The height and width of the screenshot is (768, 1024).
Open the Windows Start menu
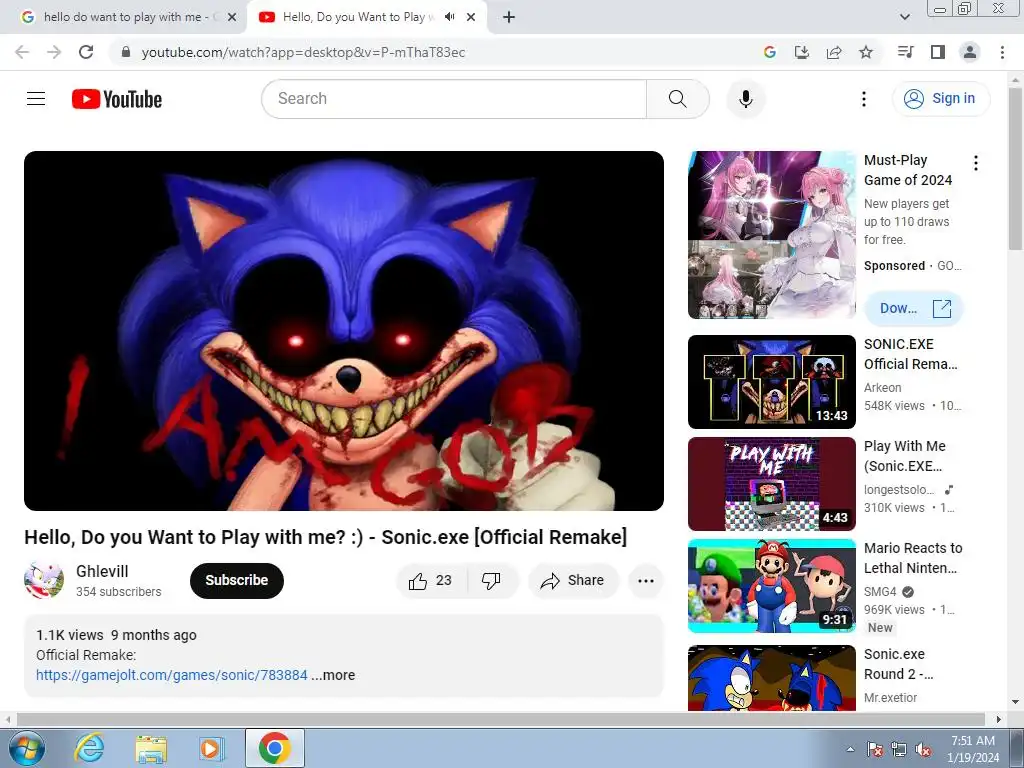coord(25,748)
